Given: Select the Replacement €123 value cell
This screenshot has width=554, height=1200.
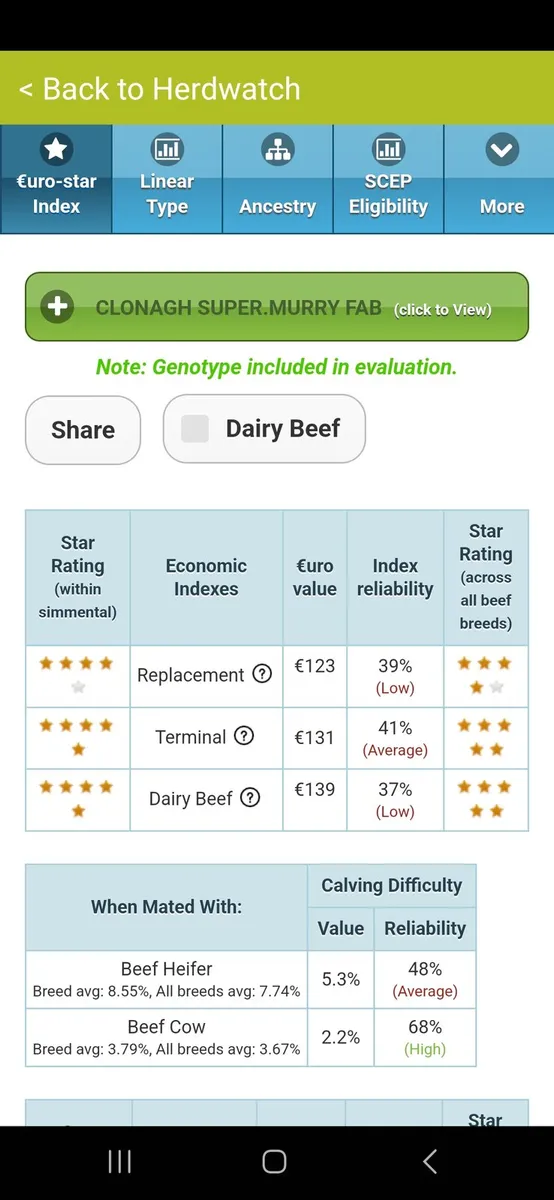Looking at the screenshot, I should pos(315,676).
